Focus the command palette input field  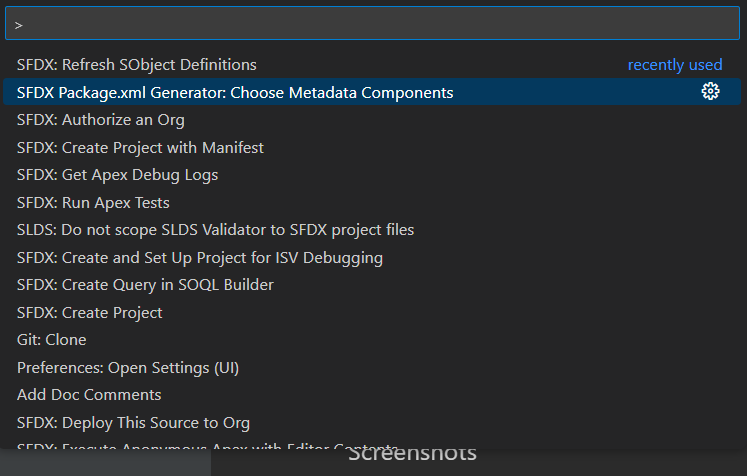372,23
